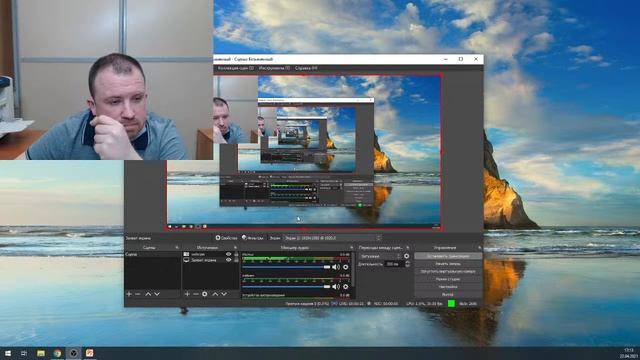Click Остановить трансляцию button
Image resolution: width=640 pixels, height=360 pixels.
click(x=448, y=256)
